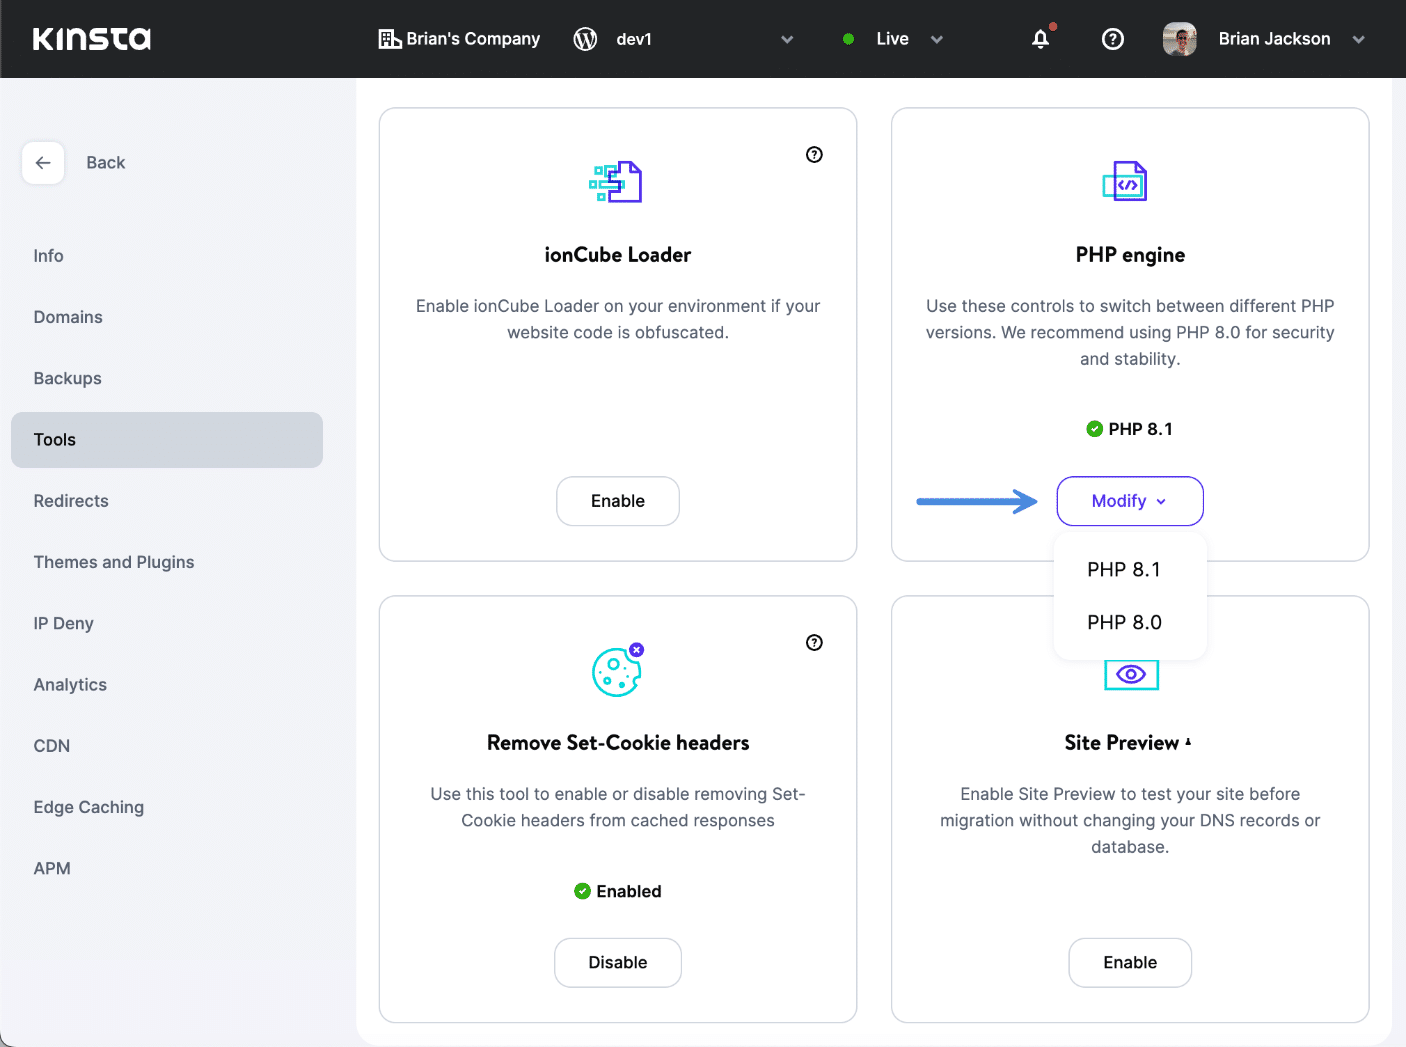Open the notifications bell
Image resolution: width=1406 pixels, height=1047 pixels.
point(1040,39)
